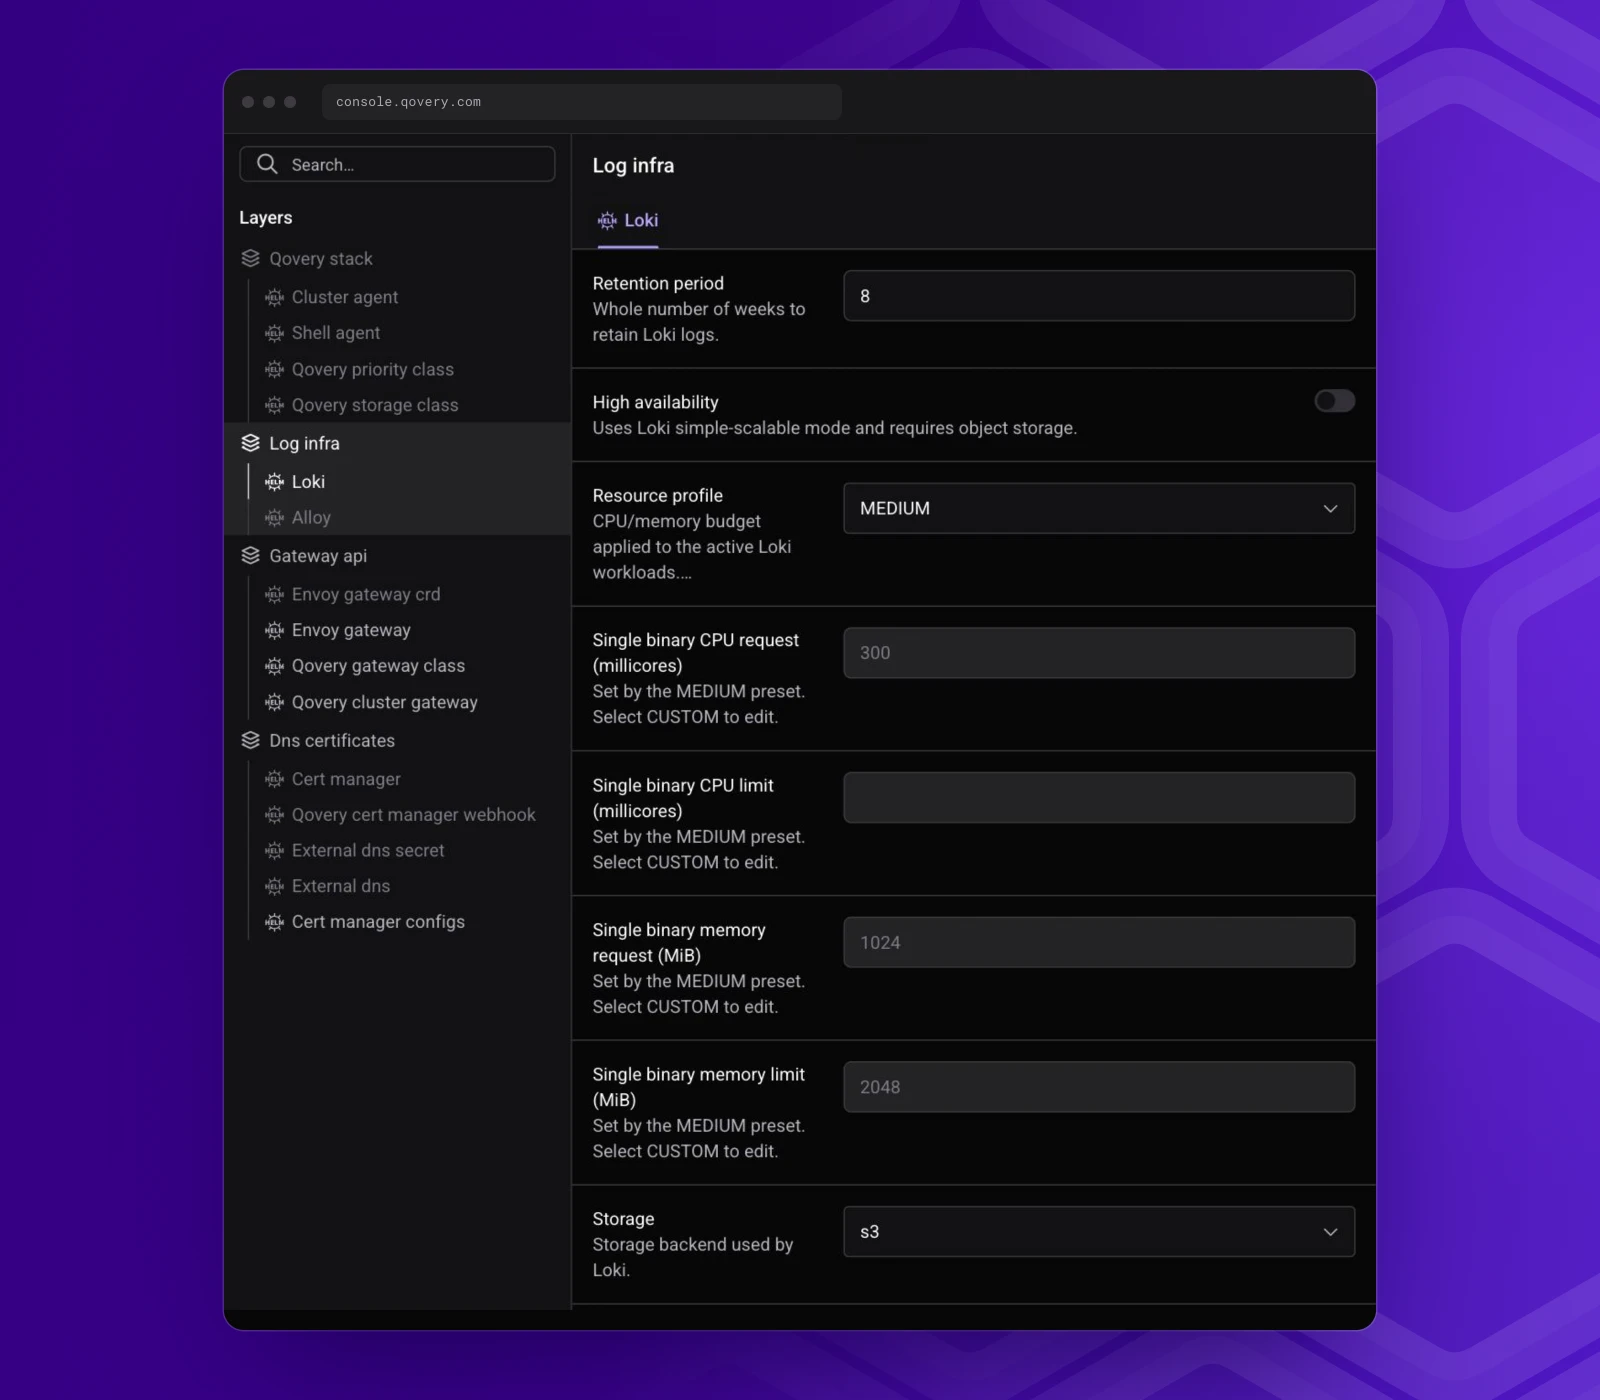Click the Qovery stack layers icon
1600x1400 pixels.
[250, 259]
